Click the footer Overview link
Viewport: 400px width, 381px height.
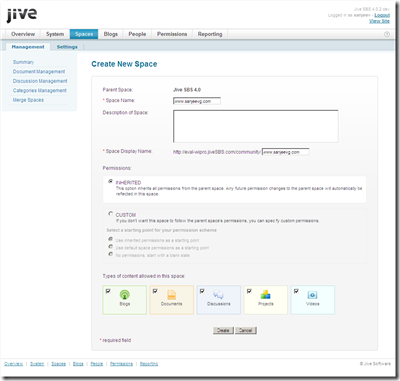click(14, 364)
